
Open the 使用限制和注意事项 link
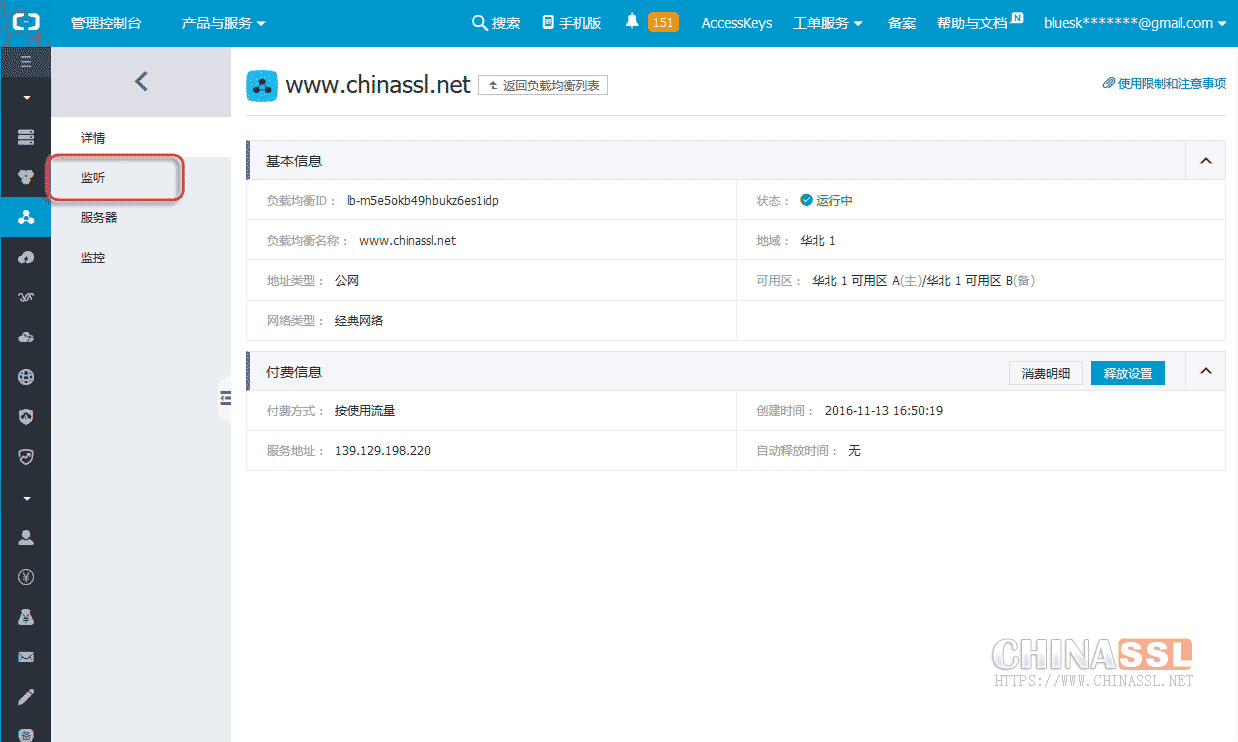(1164, 84)
